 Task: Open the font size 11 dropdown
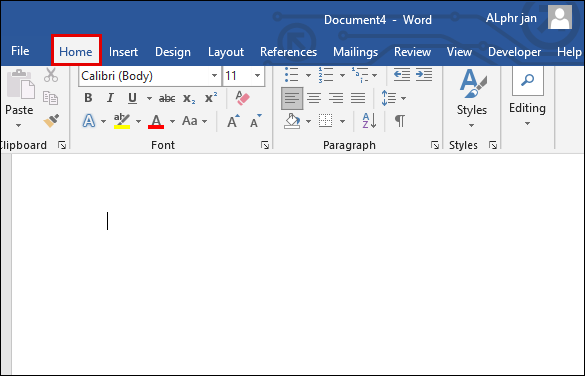click(x=257, y=76)
